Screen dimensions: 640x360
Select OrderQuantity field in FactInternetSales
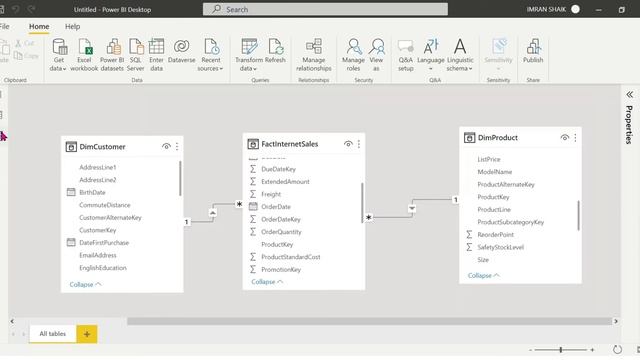[281, 232]
